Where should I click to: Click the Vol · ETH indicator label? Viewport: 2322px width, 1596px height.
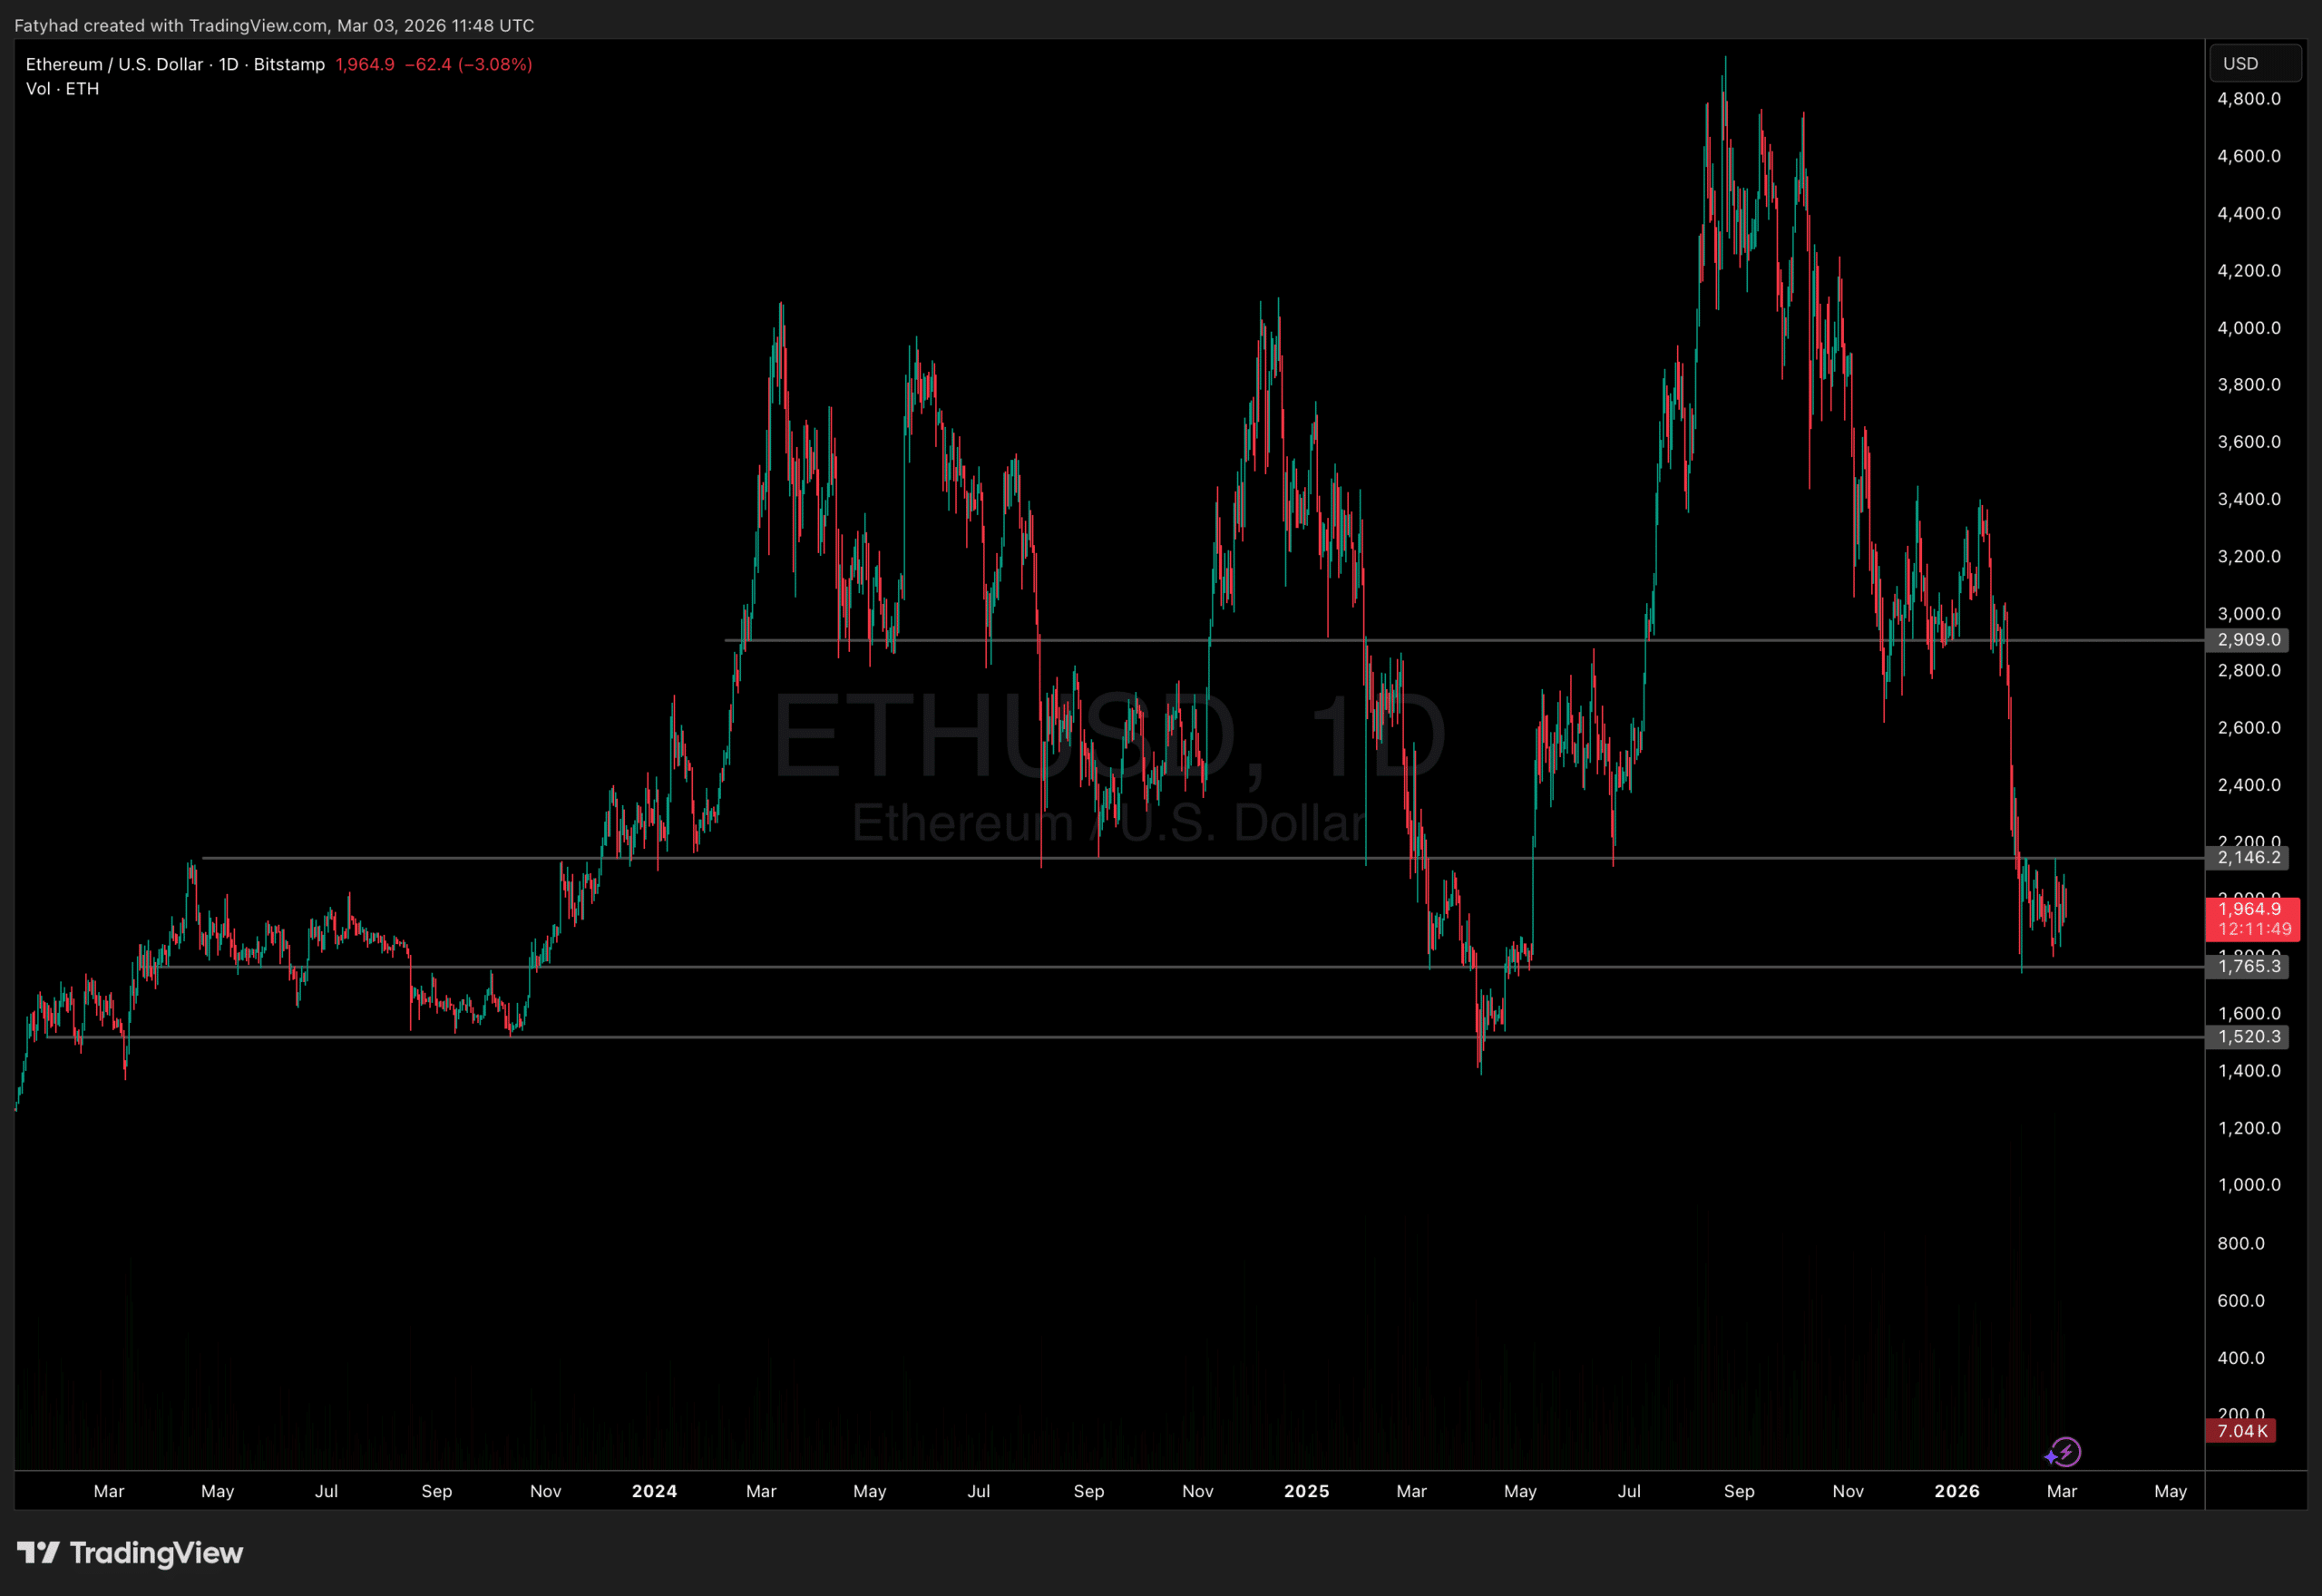pyautogui.click(x=62, y=88)
